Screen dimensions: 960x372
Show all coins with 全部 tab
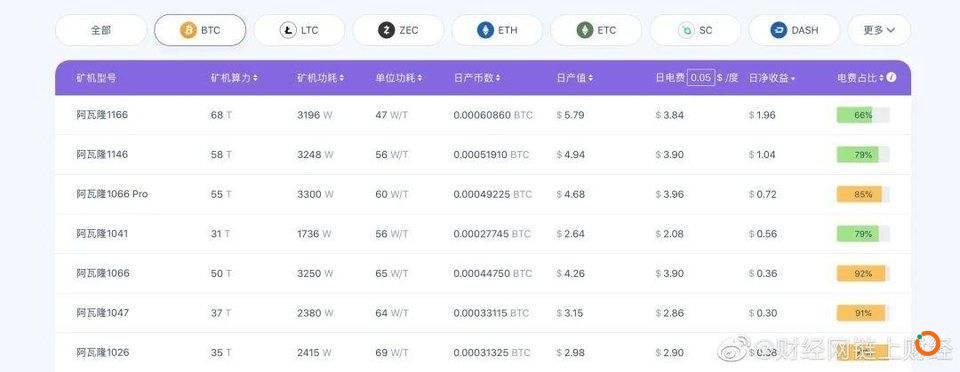click(x=101, y=30)
